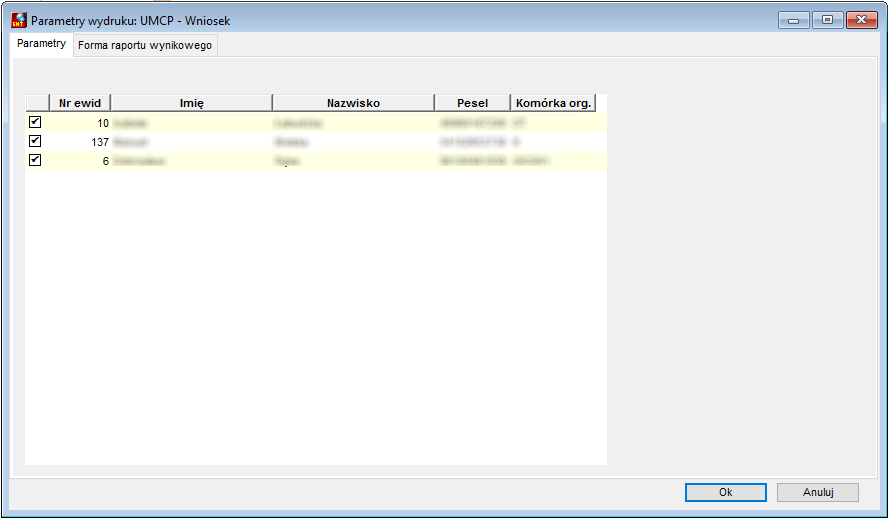This screenshot has width=888, height=518.
Task: Select the cell with Nr ewid 10
Action: click(80, 123)
